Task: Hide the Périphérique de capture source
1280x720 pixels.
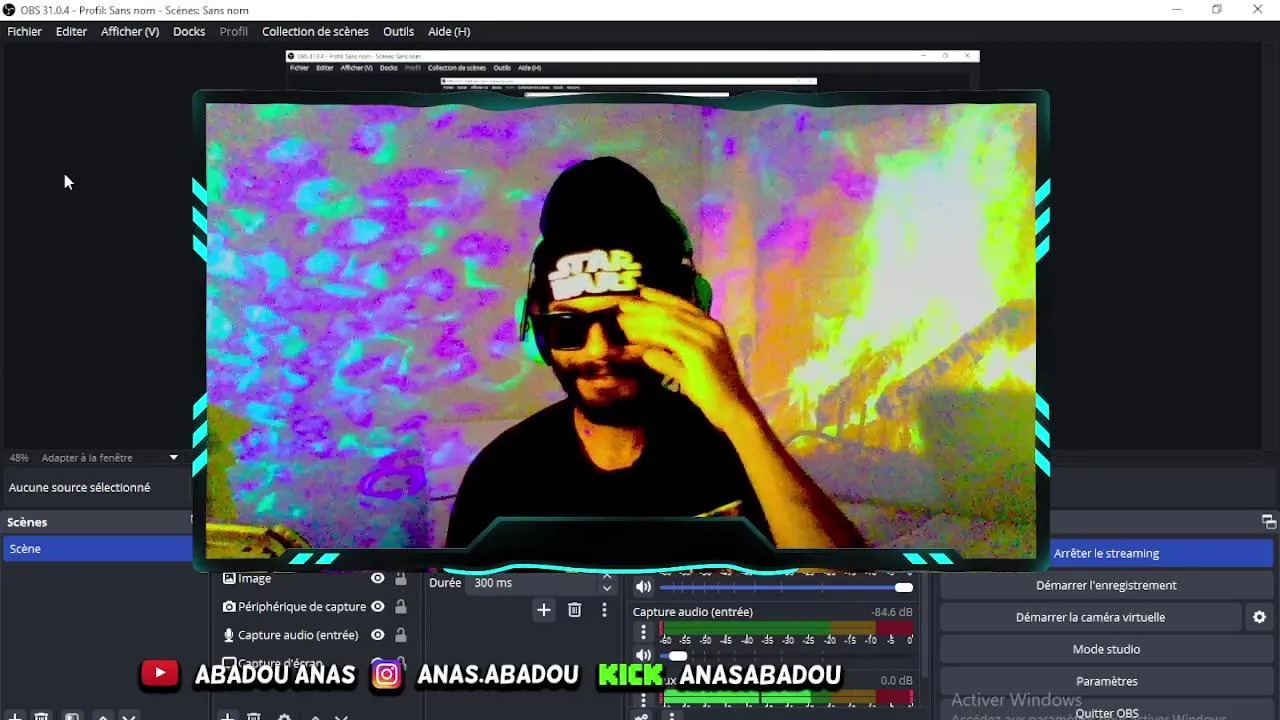Action: (x=378, y=607)
